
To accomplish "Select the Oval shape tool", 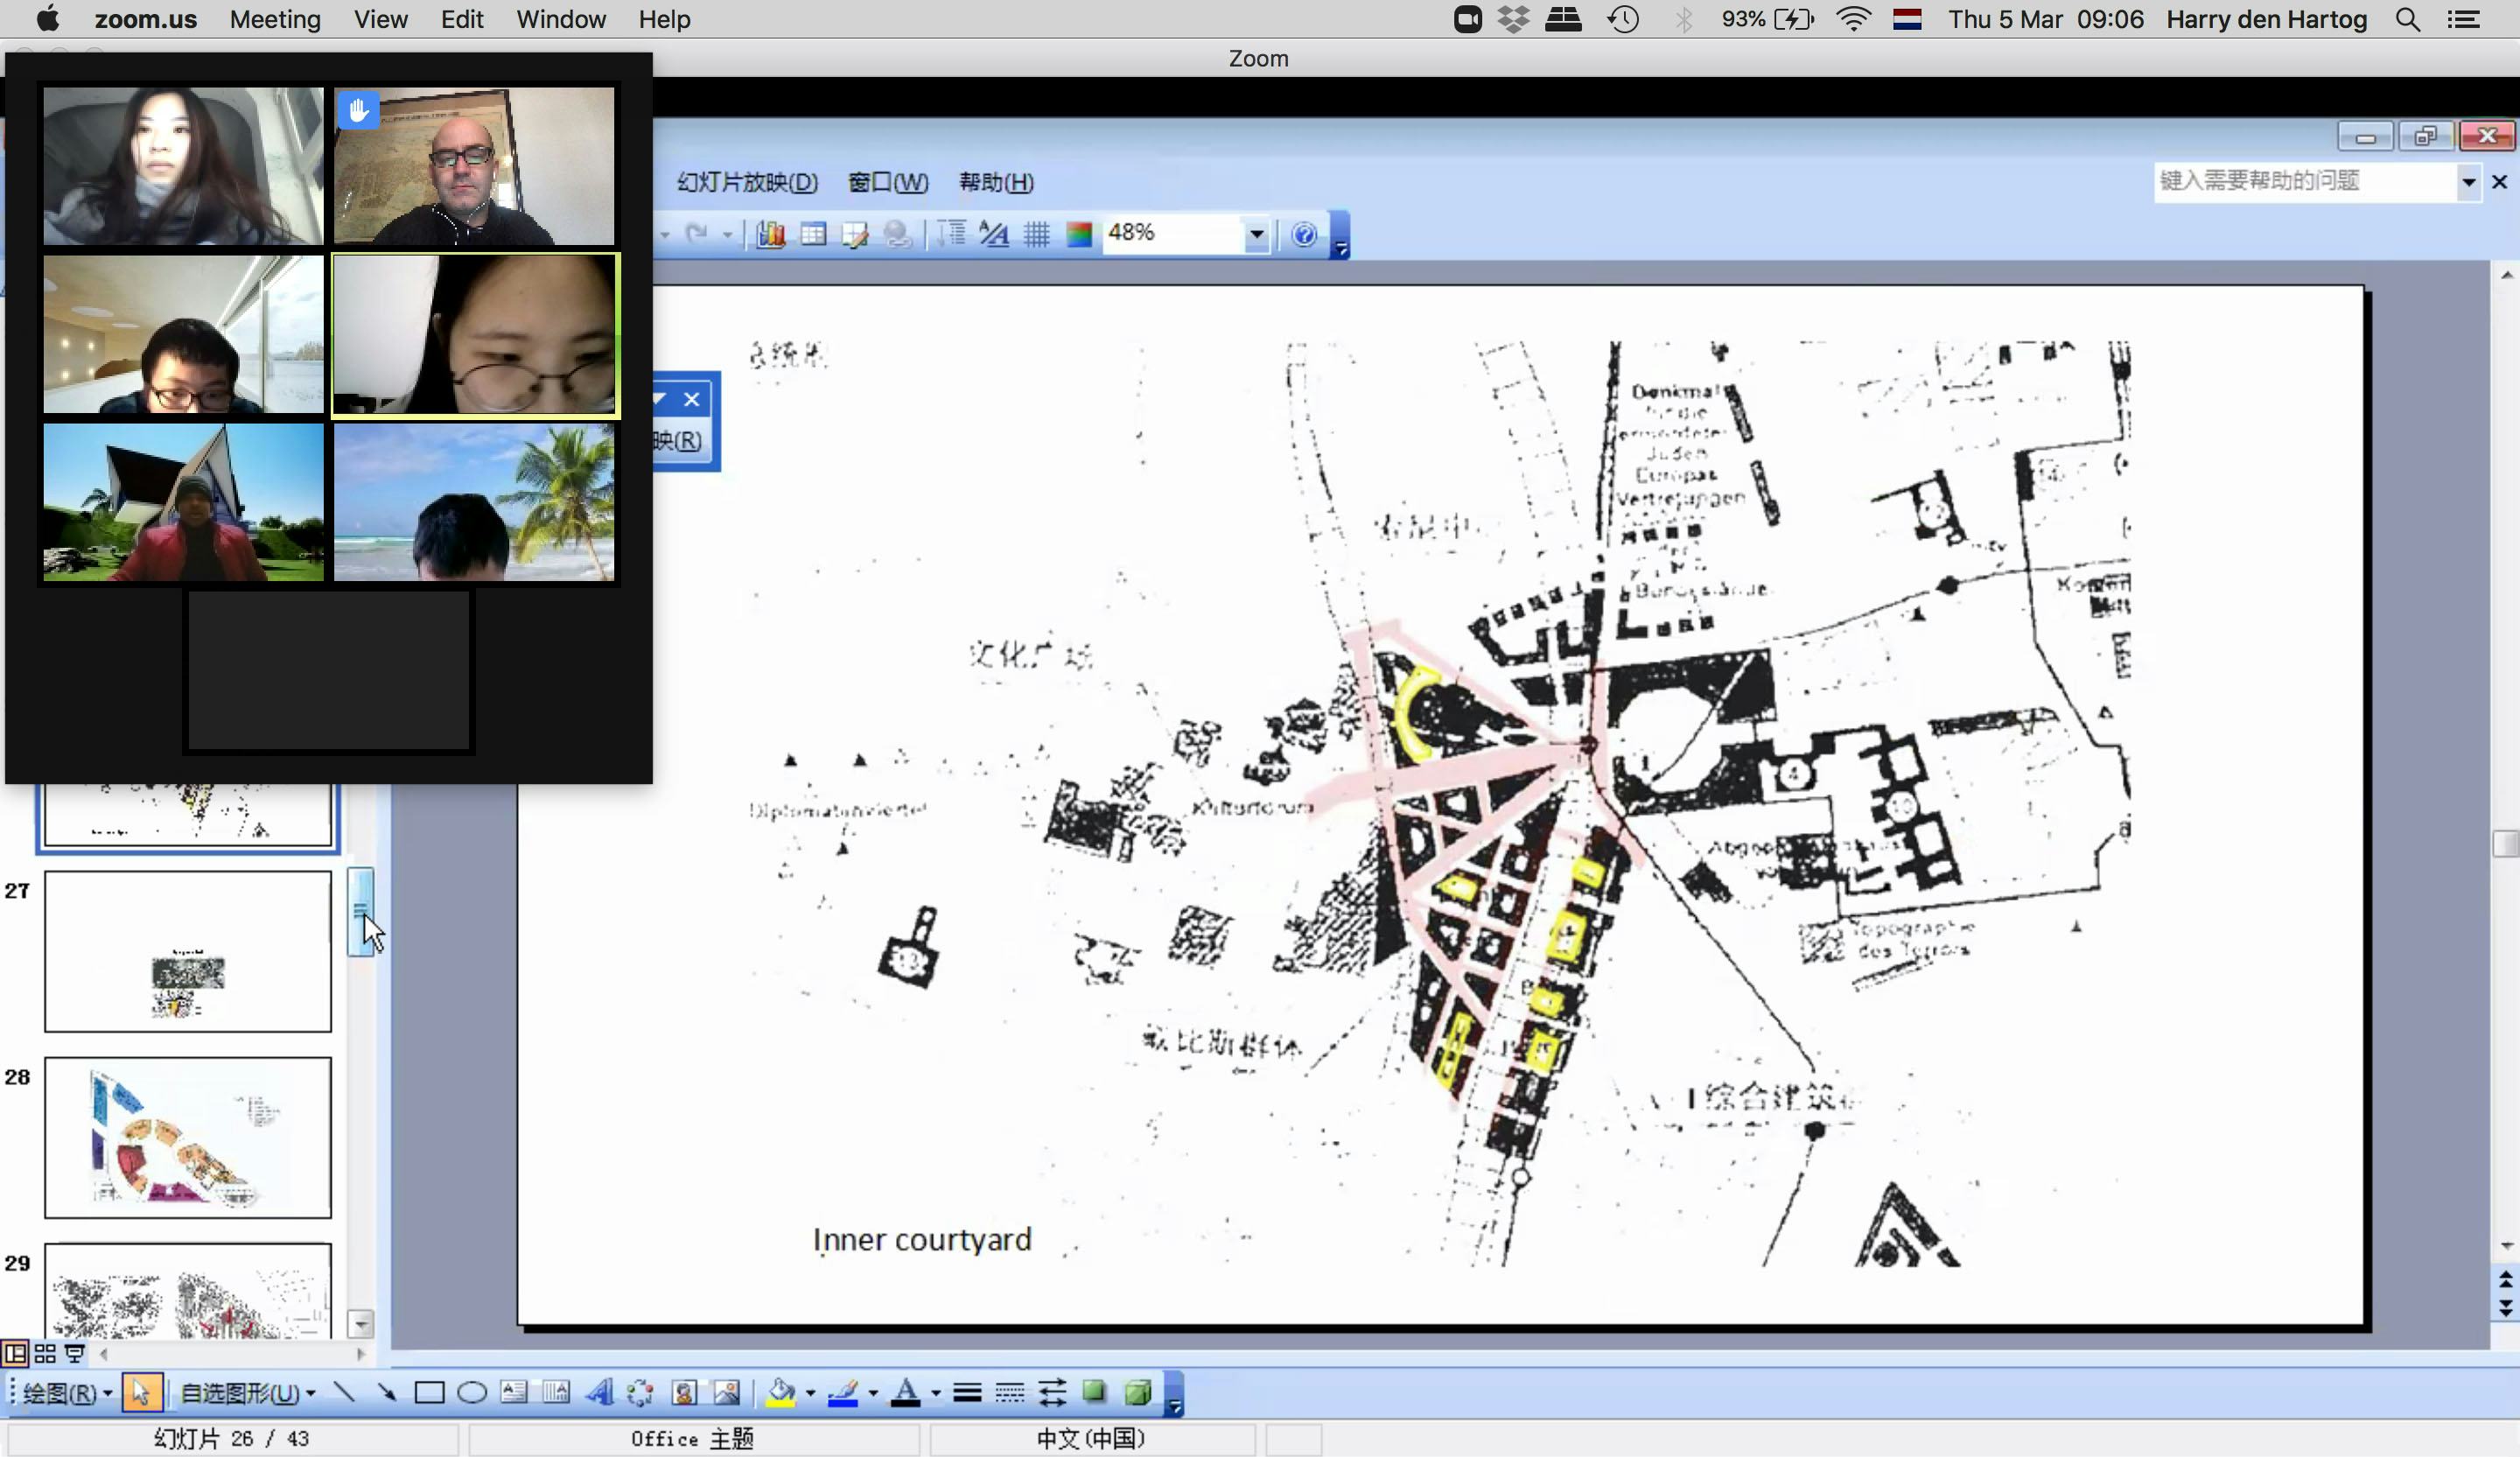I will click(x=471, y=1392).
